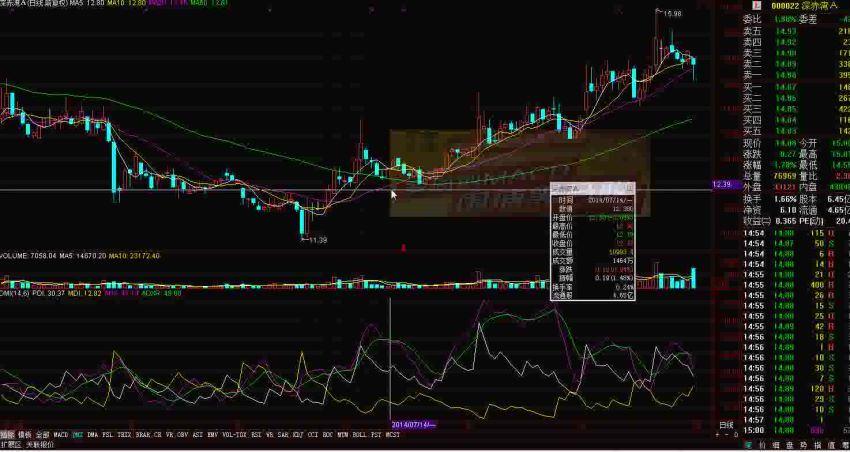Click the 总量 76969 value
The height and width of the screenshot is (452, 850).
click(x=784, y=177)
